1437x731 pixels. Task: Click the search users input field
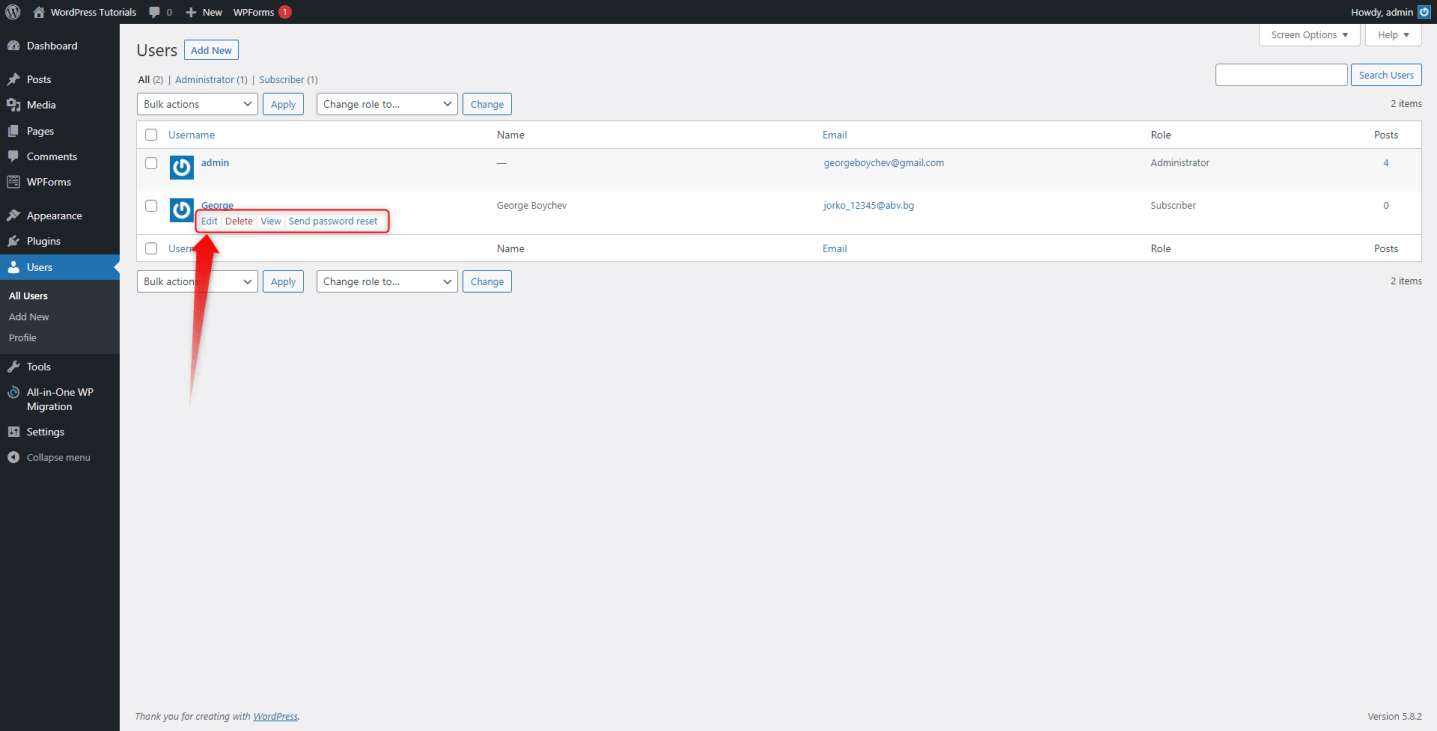[1281, 75]
